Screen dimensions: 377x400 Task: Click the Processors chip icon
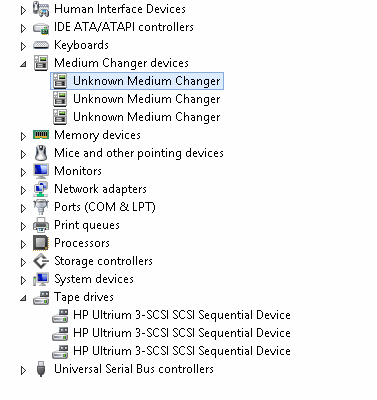click(x=41, y=243)
